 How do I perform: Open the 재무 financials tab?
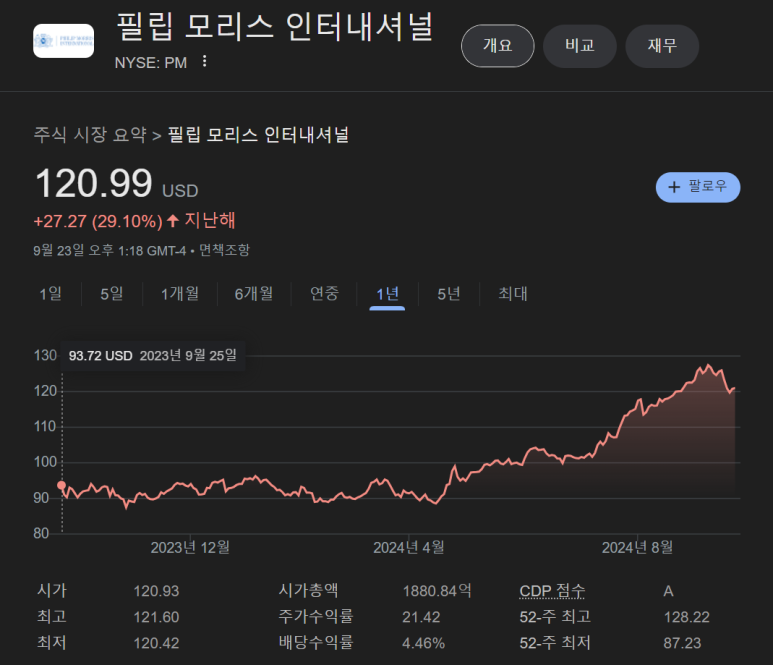(x=662, y=46)
